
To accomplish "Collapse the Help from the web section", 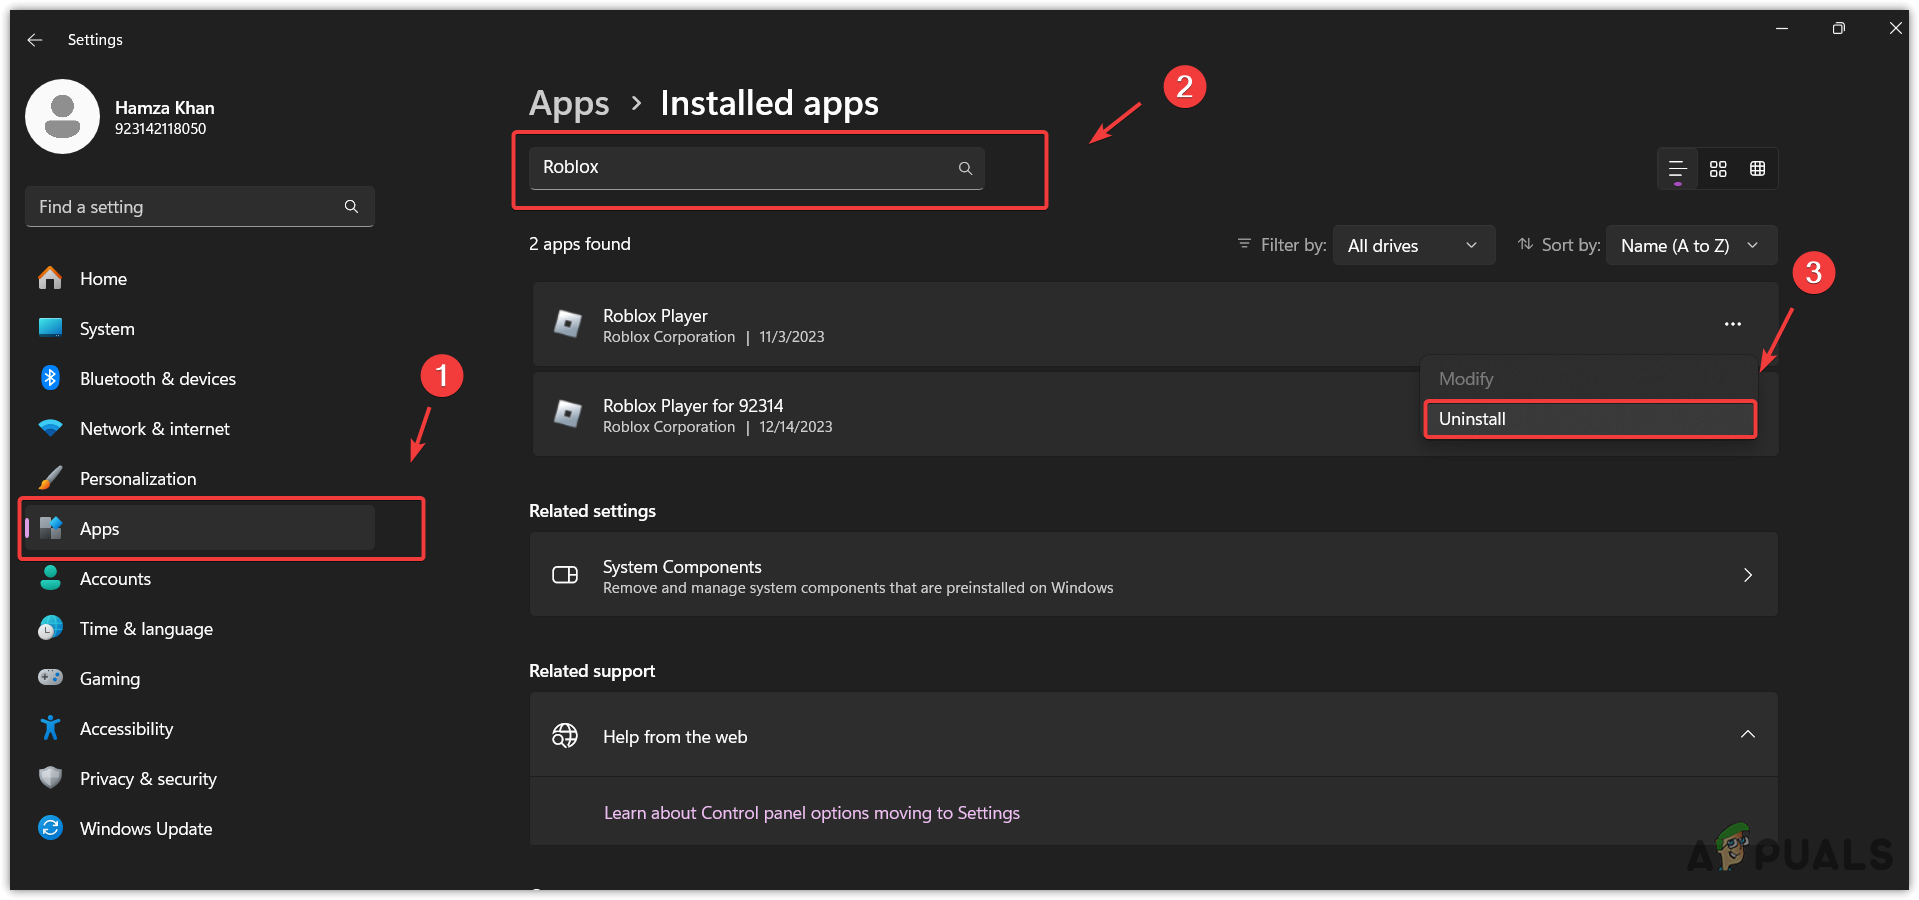I will coord(1747,735).
